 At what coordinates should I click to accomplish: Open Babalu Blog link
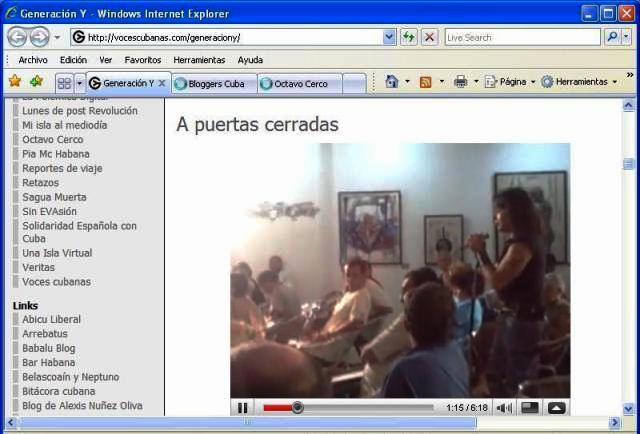[49, 348]
